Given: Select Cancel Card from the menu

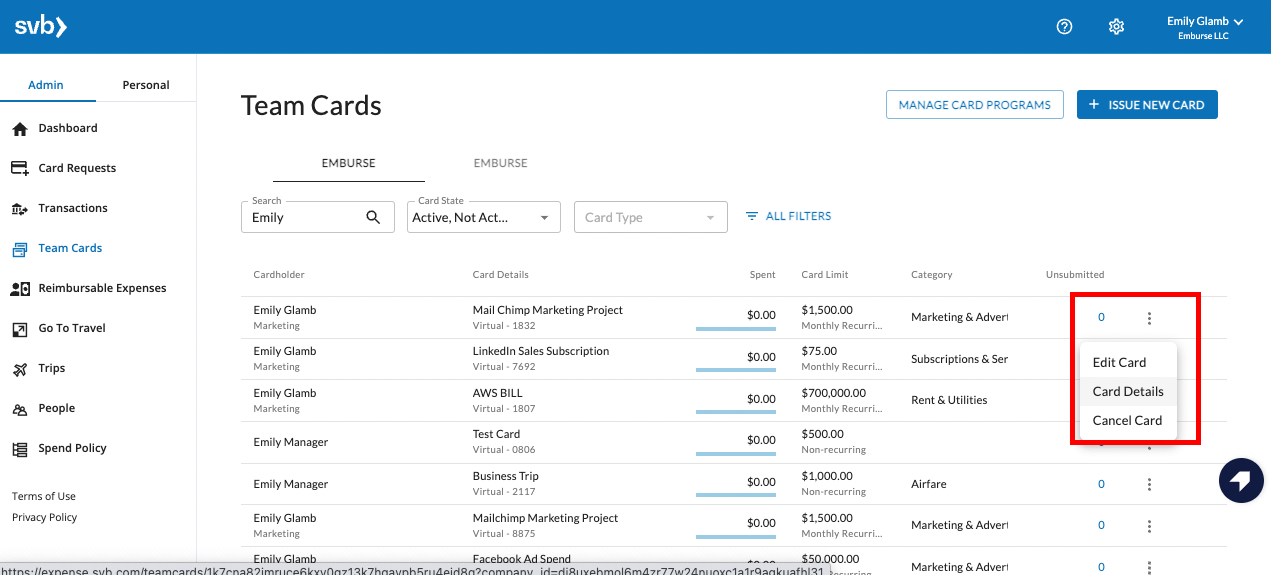Looking at the screenshot, I should point(1127,421).
